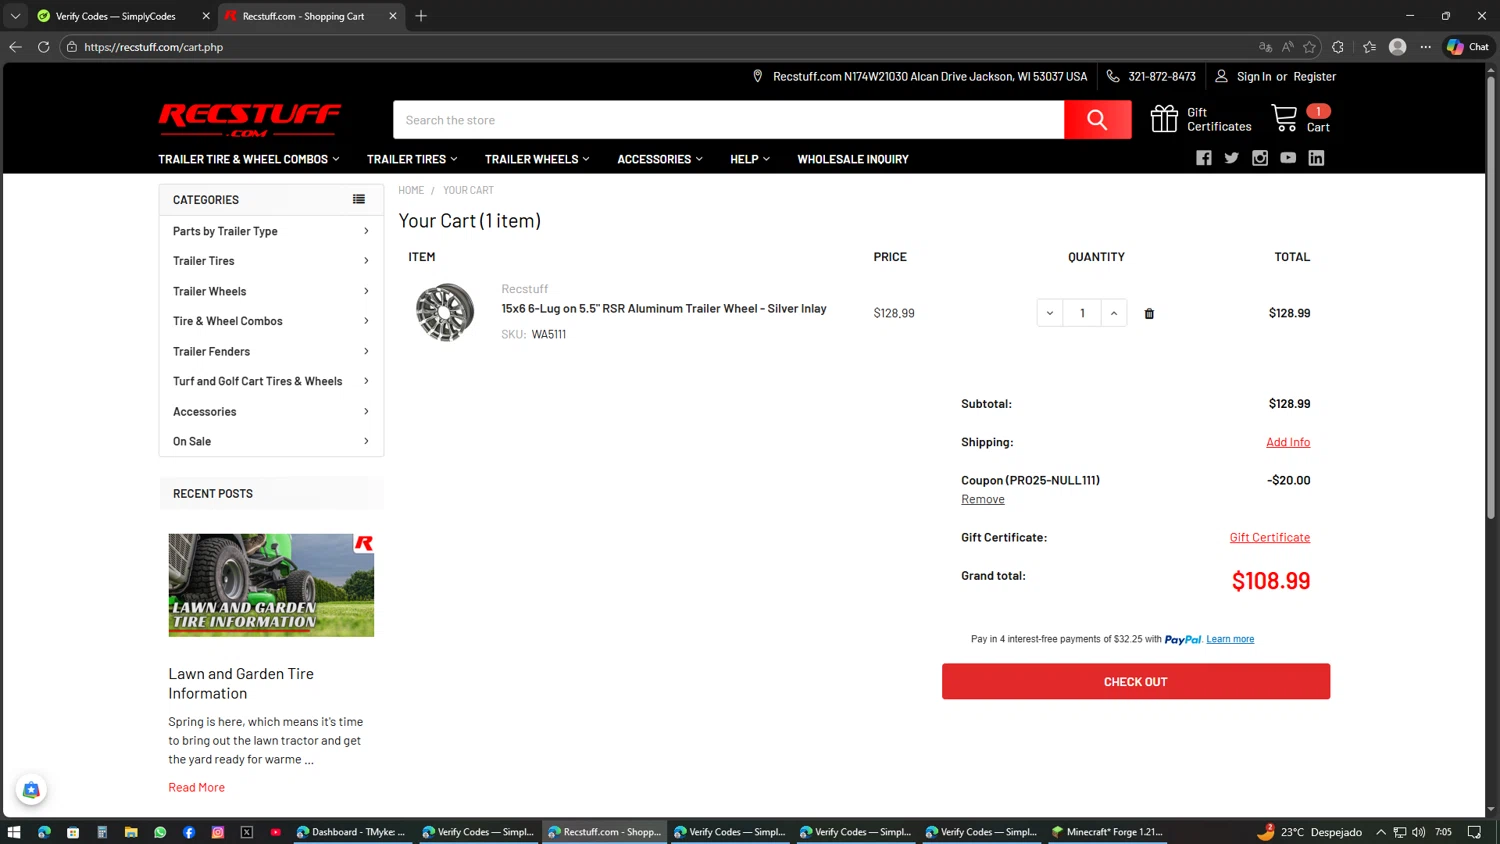The image size is (1500, 844).
Task: Expand Trailer Wheels nav menu
Action: (x=537, y=159)
